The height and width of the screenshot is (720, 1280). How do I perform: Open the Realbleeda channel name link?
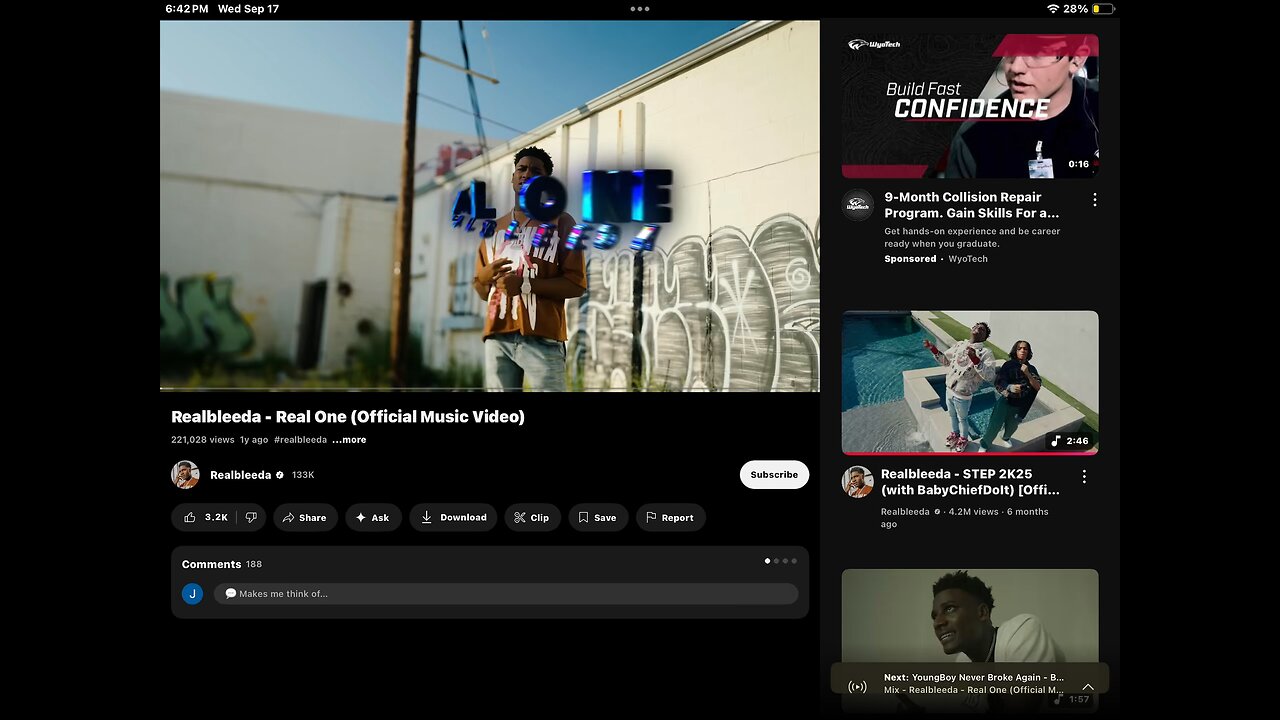point(240,475)
